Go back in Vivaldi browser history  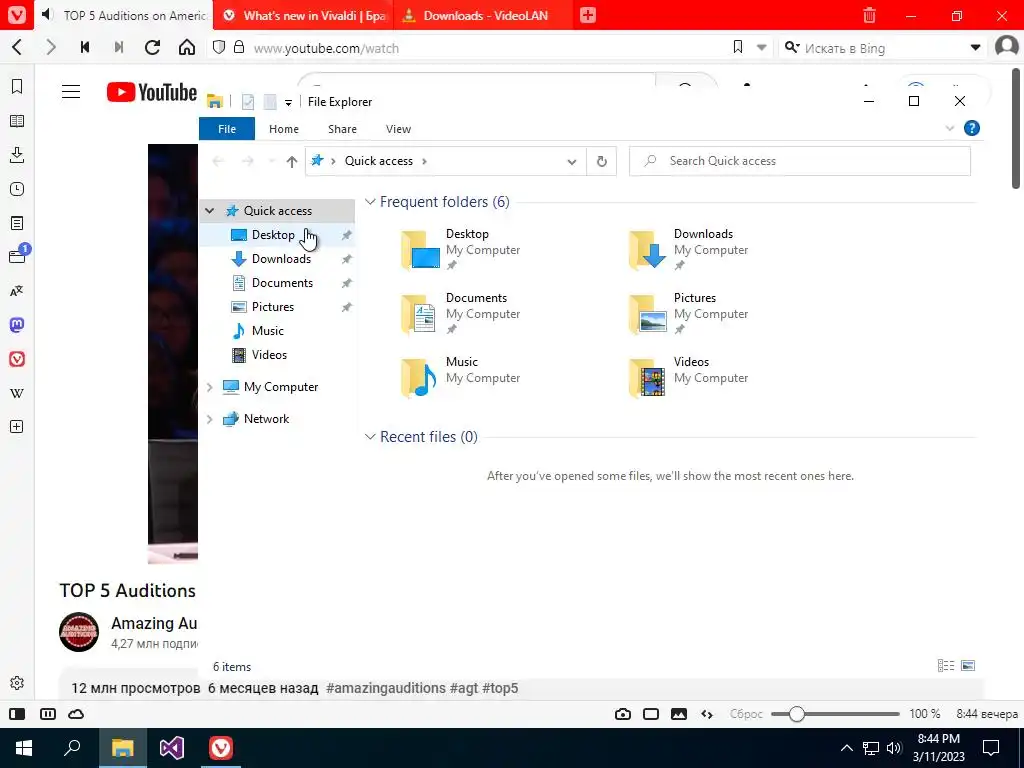[18, 47]
